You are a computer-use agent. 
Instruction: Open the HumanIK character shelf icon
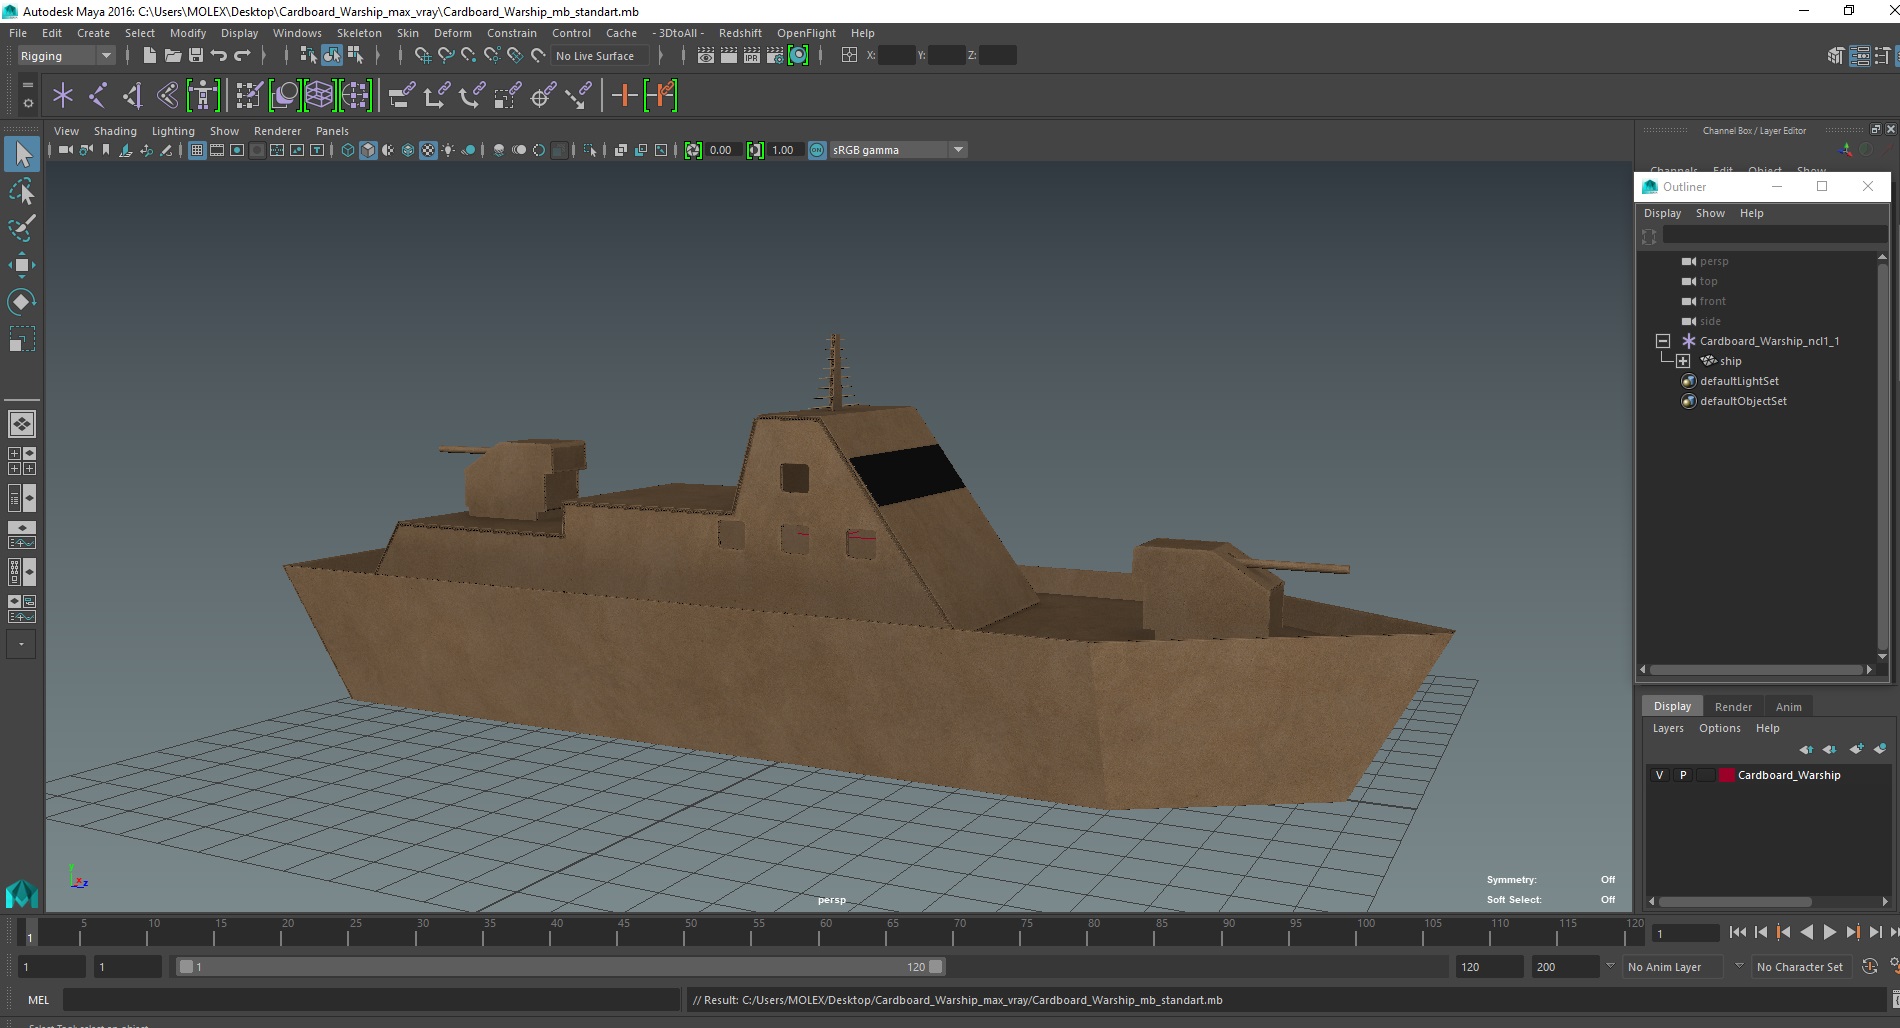coord(203,96)
